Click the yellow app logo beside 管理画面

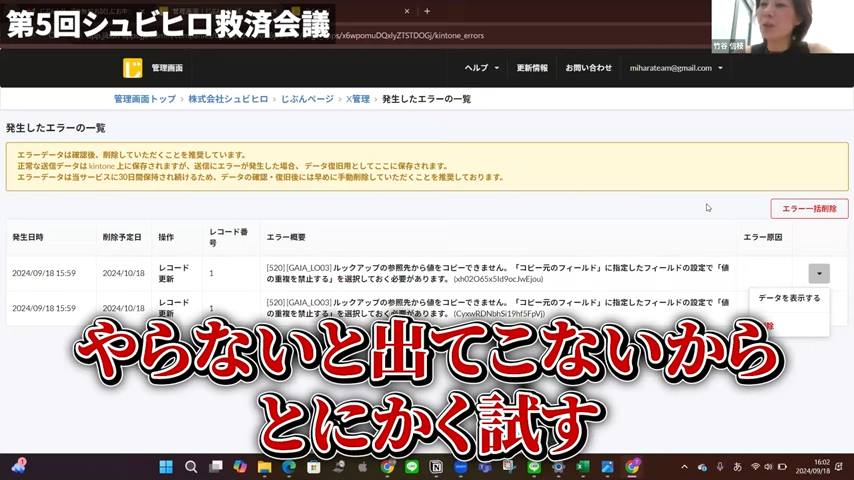pos(132,68)
